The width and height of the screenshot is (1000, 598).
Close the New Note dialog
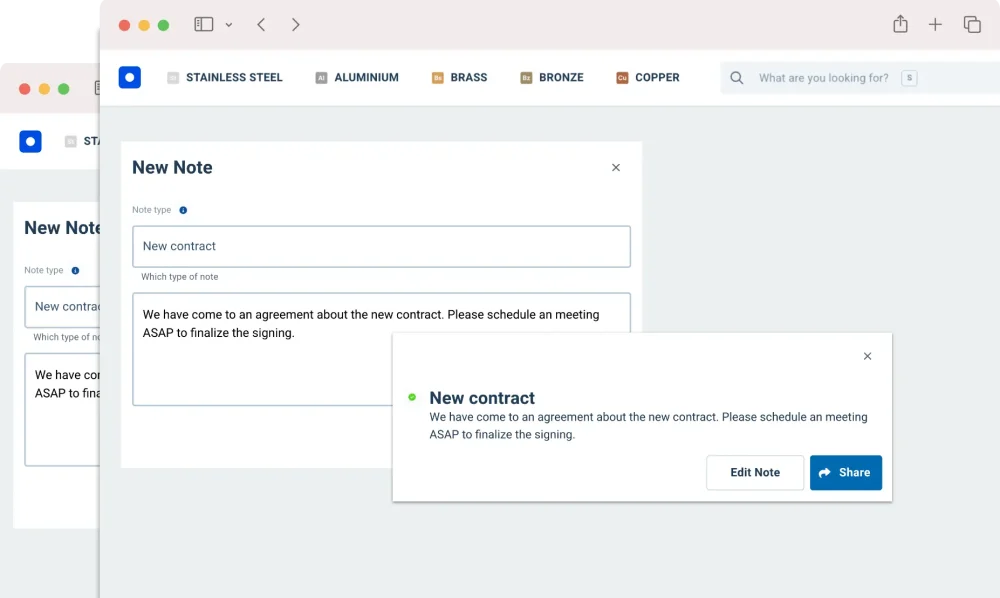616,168
